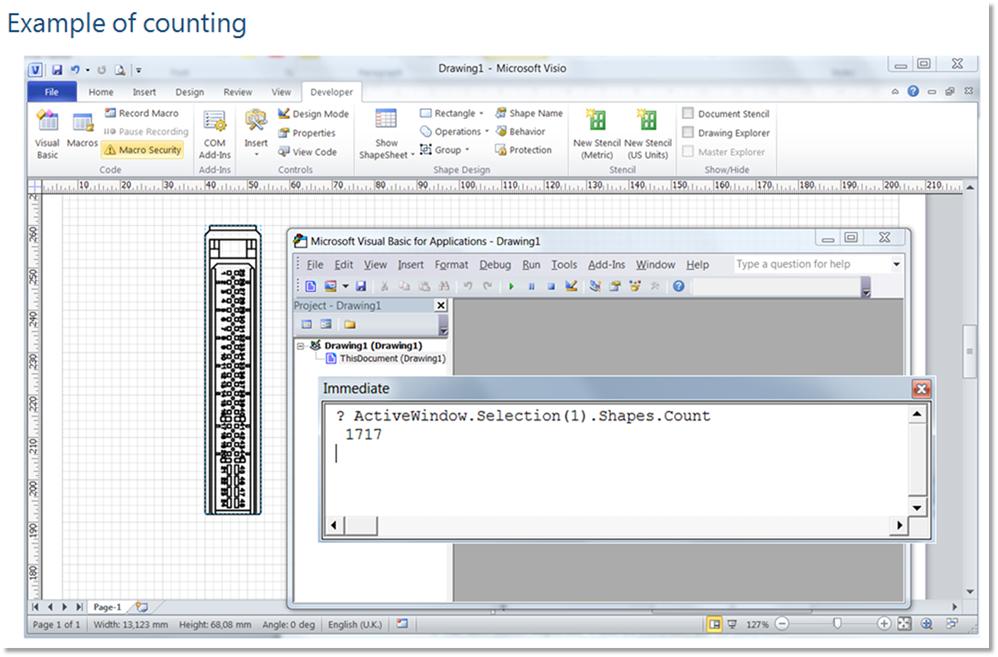Switch to the Review ribbon tab

pos(237,92)
